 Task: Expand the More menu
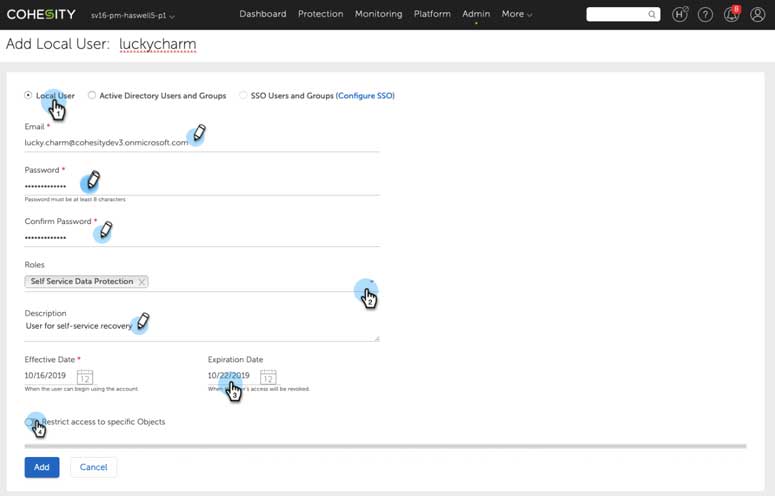516,14
